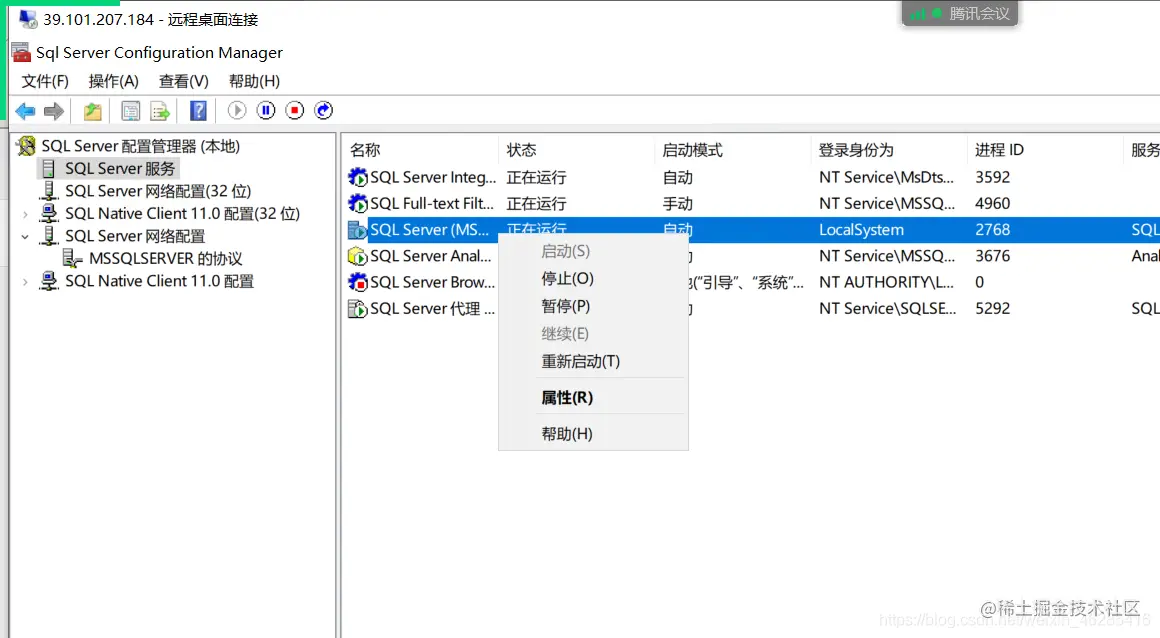This screenshot has height=638, width=1160.
Task: Open the 查看(V) menu
Action: click(183, 81)
